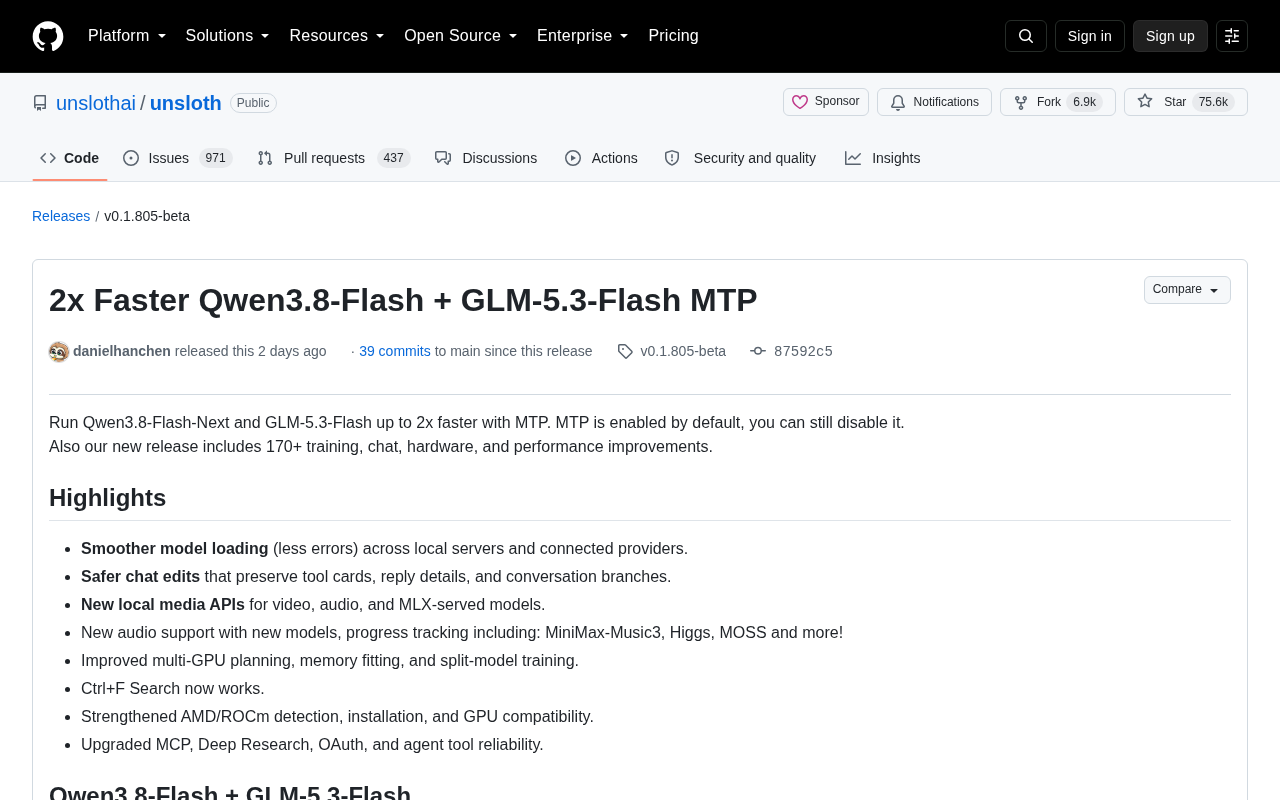This screenshot has height=800, width=1280.
Task: Click the 'Strengthened AMD/ROCm detection' bullet
Action: click(337, 716)
